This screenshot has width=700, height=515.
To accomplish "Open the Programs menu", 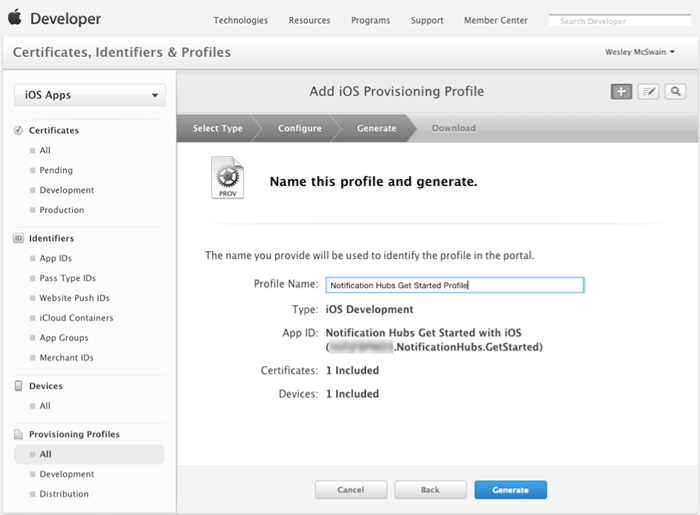I will coord(371,21).
